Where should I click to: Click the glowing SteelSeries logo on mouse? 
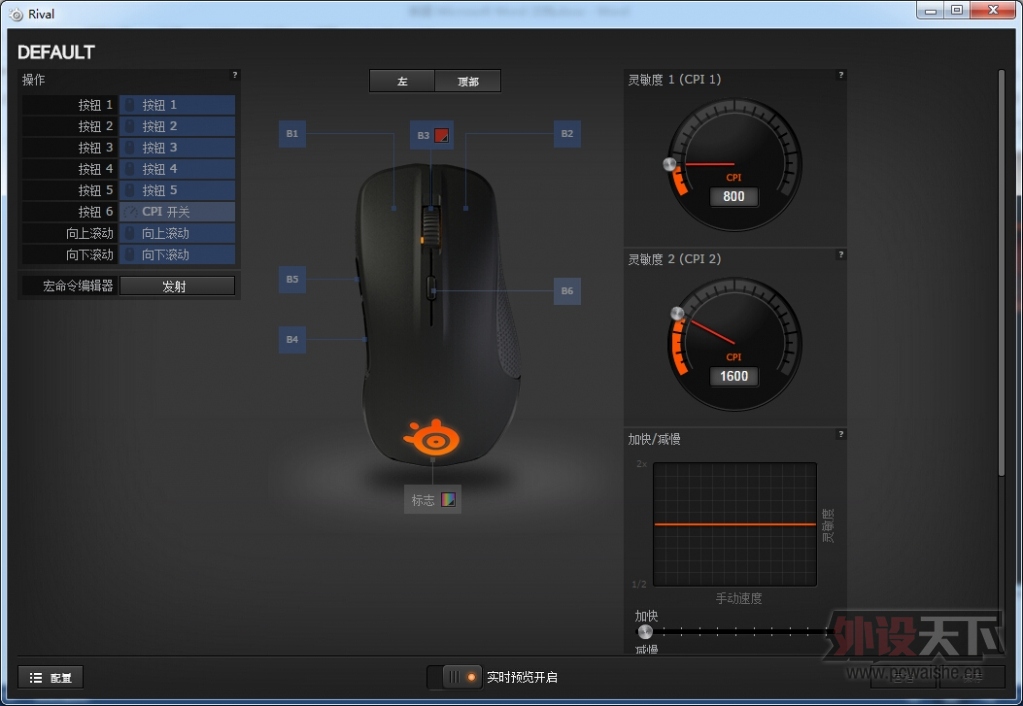[x=431, y=437]
